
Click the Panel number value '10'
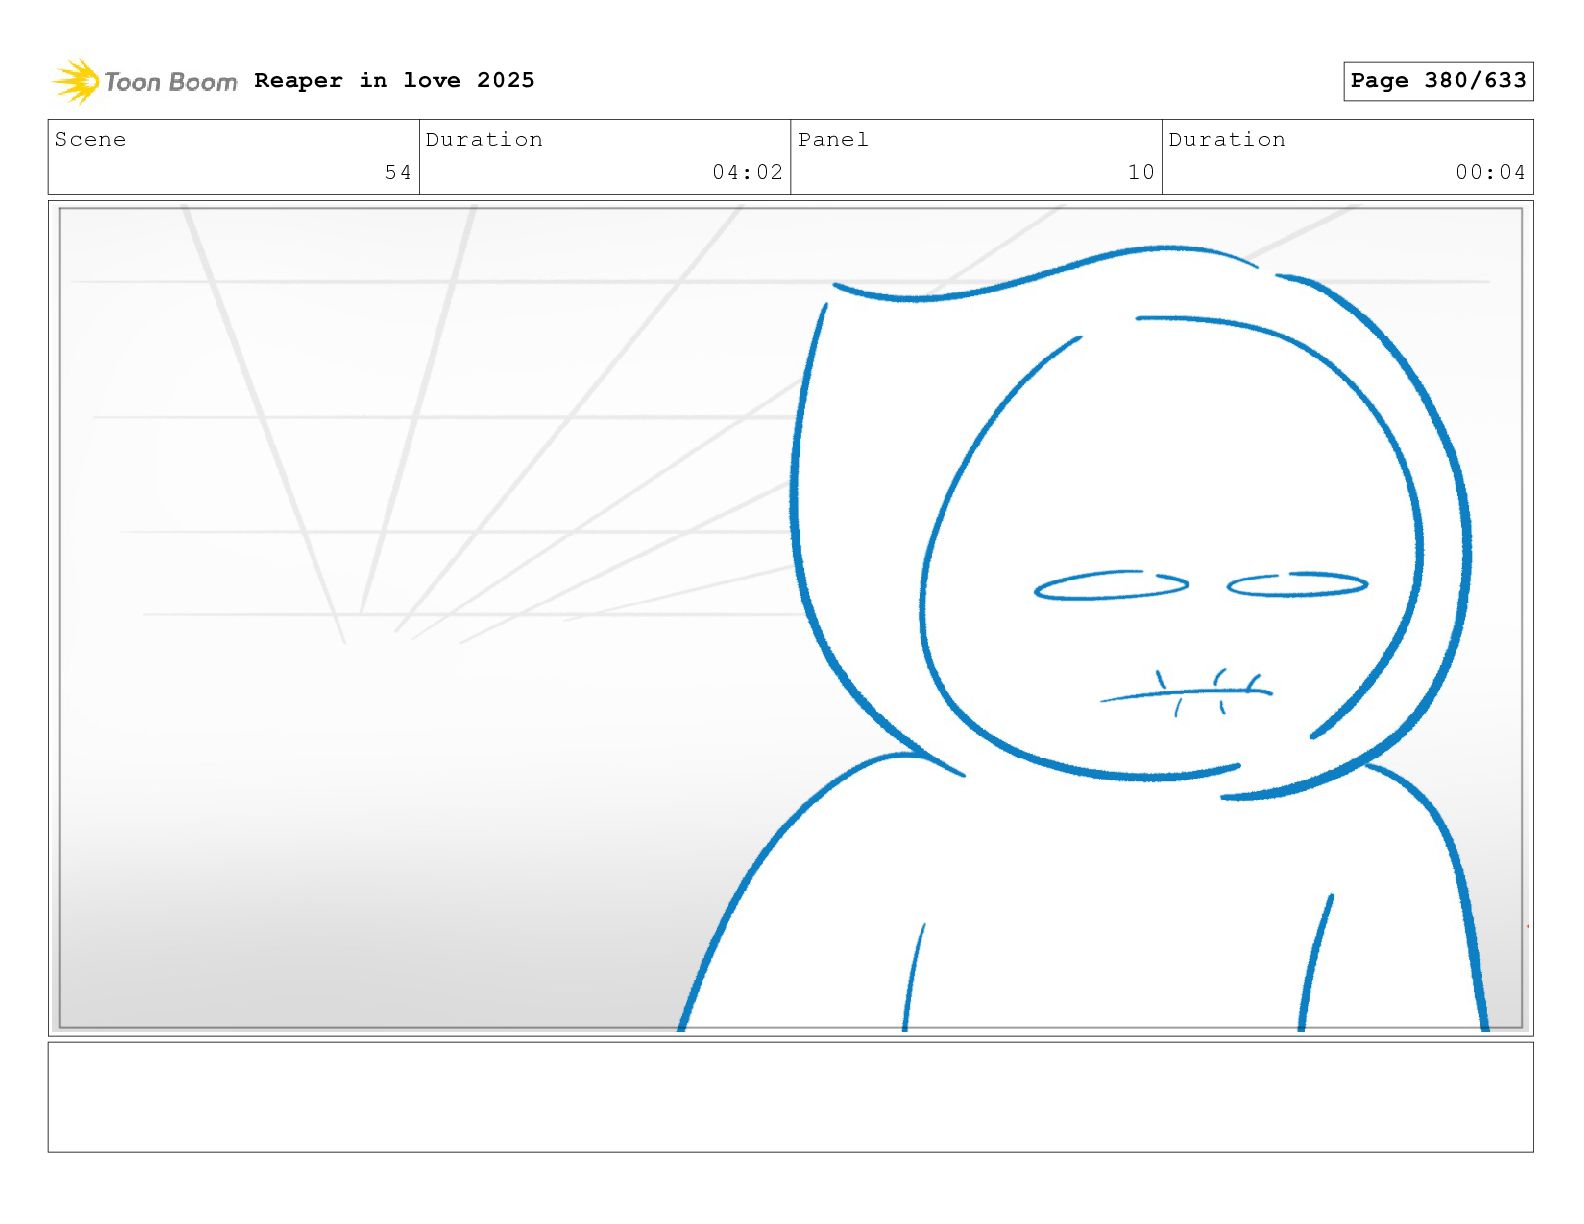point(1141,172)
